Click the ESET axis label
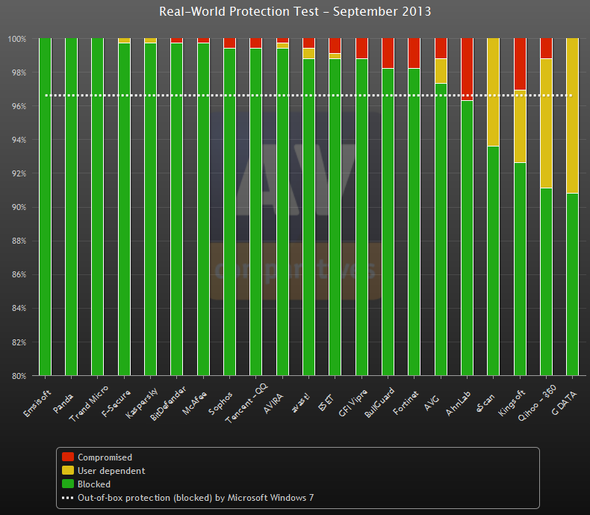 pos(326,403)
